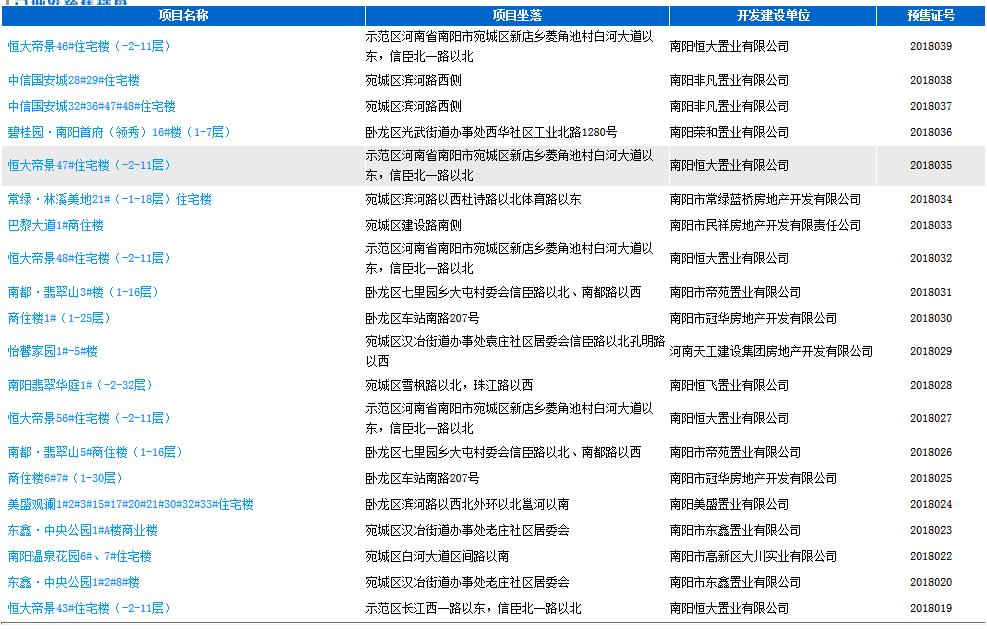The image size is (987, 629).
Task: Select presale number 2018024
Action: coord(931,504)
